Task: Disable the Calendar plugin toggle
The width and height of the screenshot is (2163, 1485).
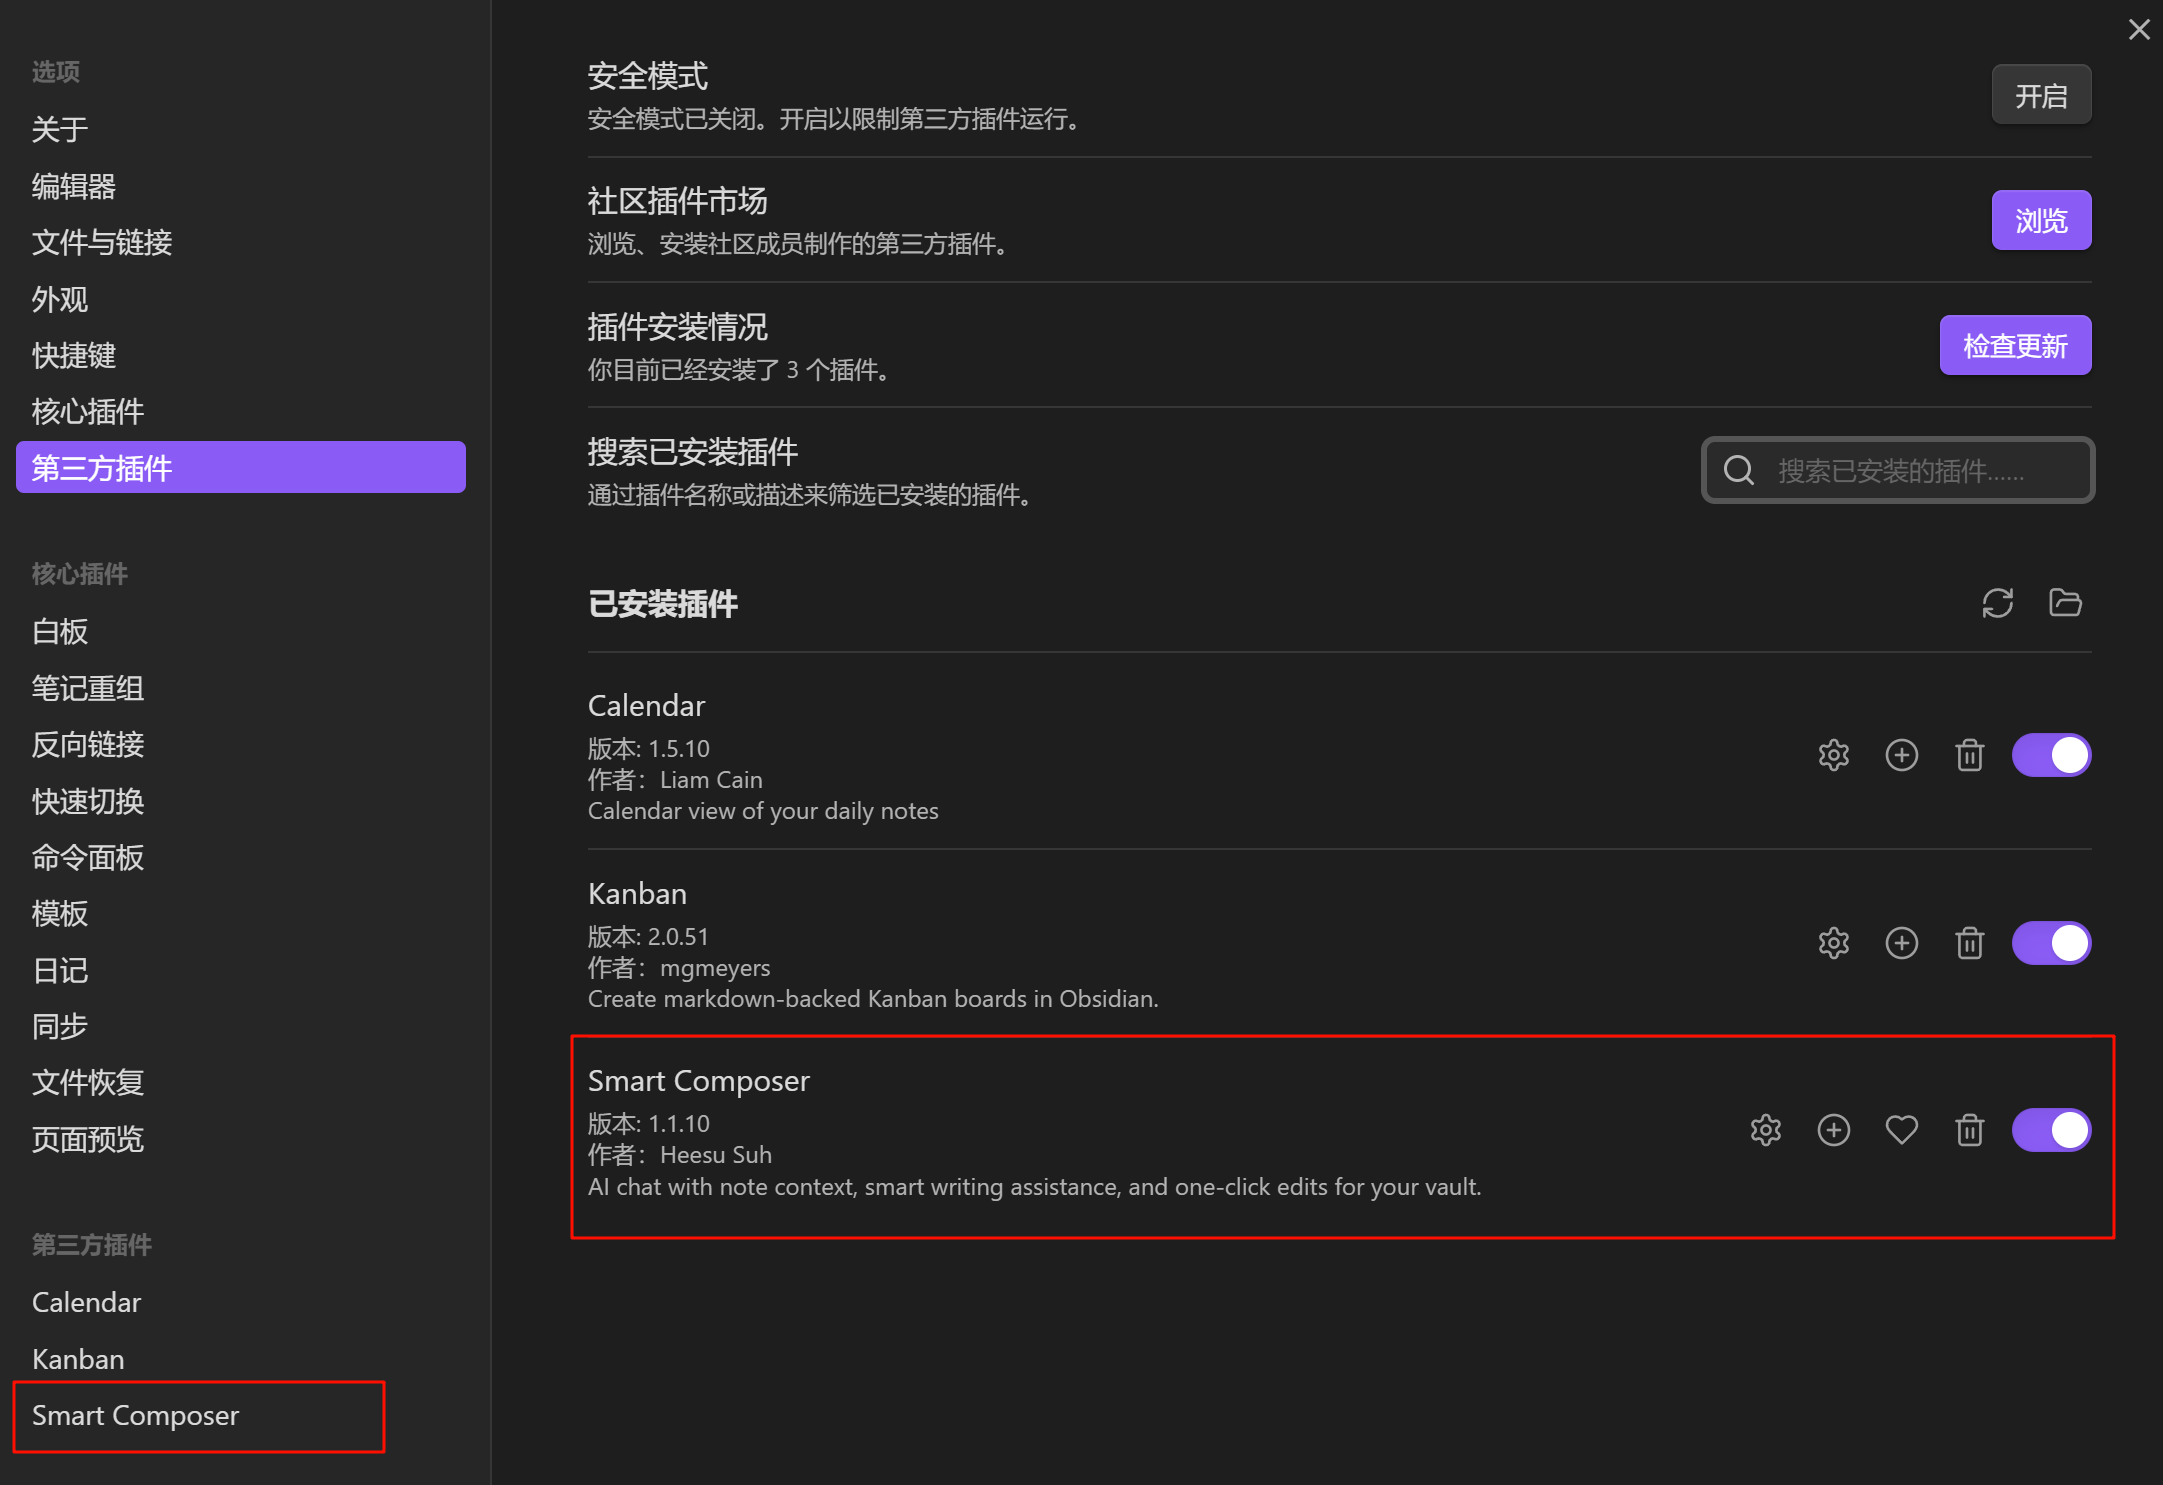Action: pos(2051,755)
